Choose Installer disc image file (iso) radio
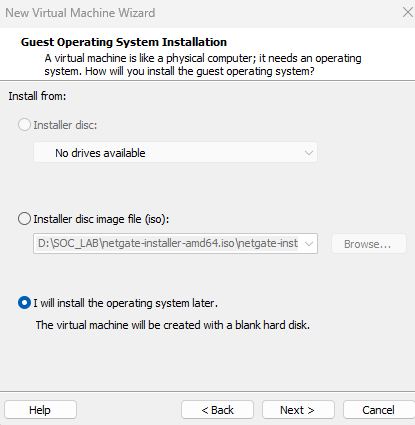Screen dimensions: 415x425 click(24, 219)
